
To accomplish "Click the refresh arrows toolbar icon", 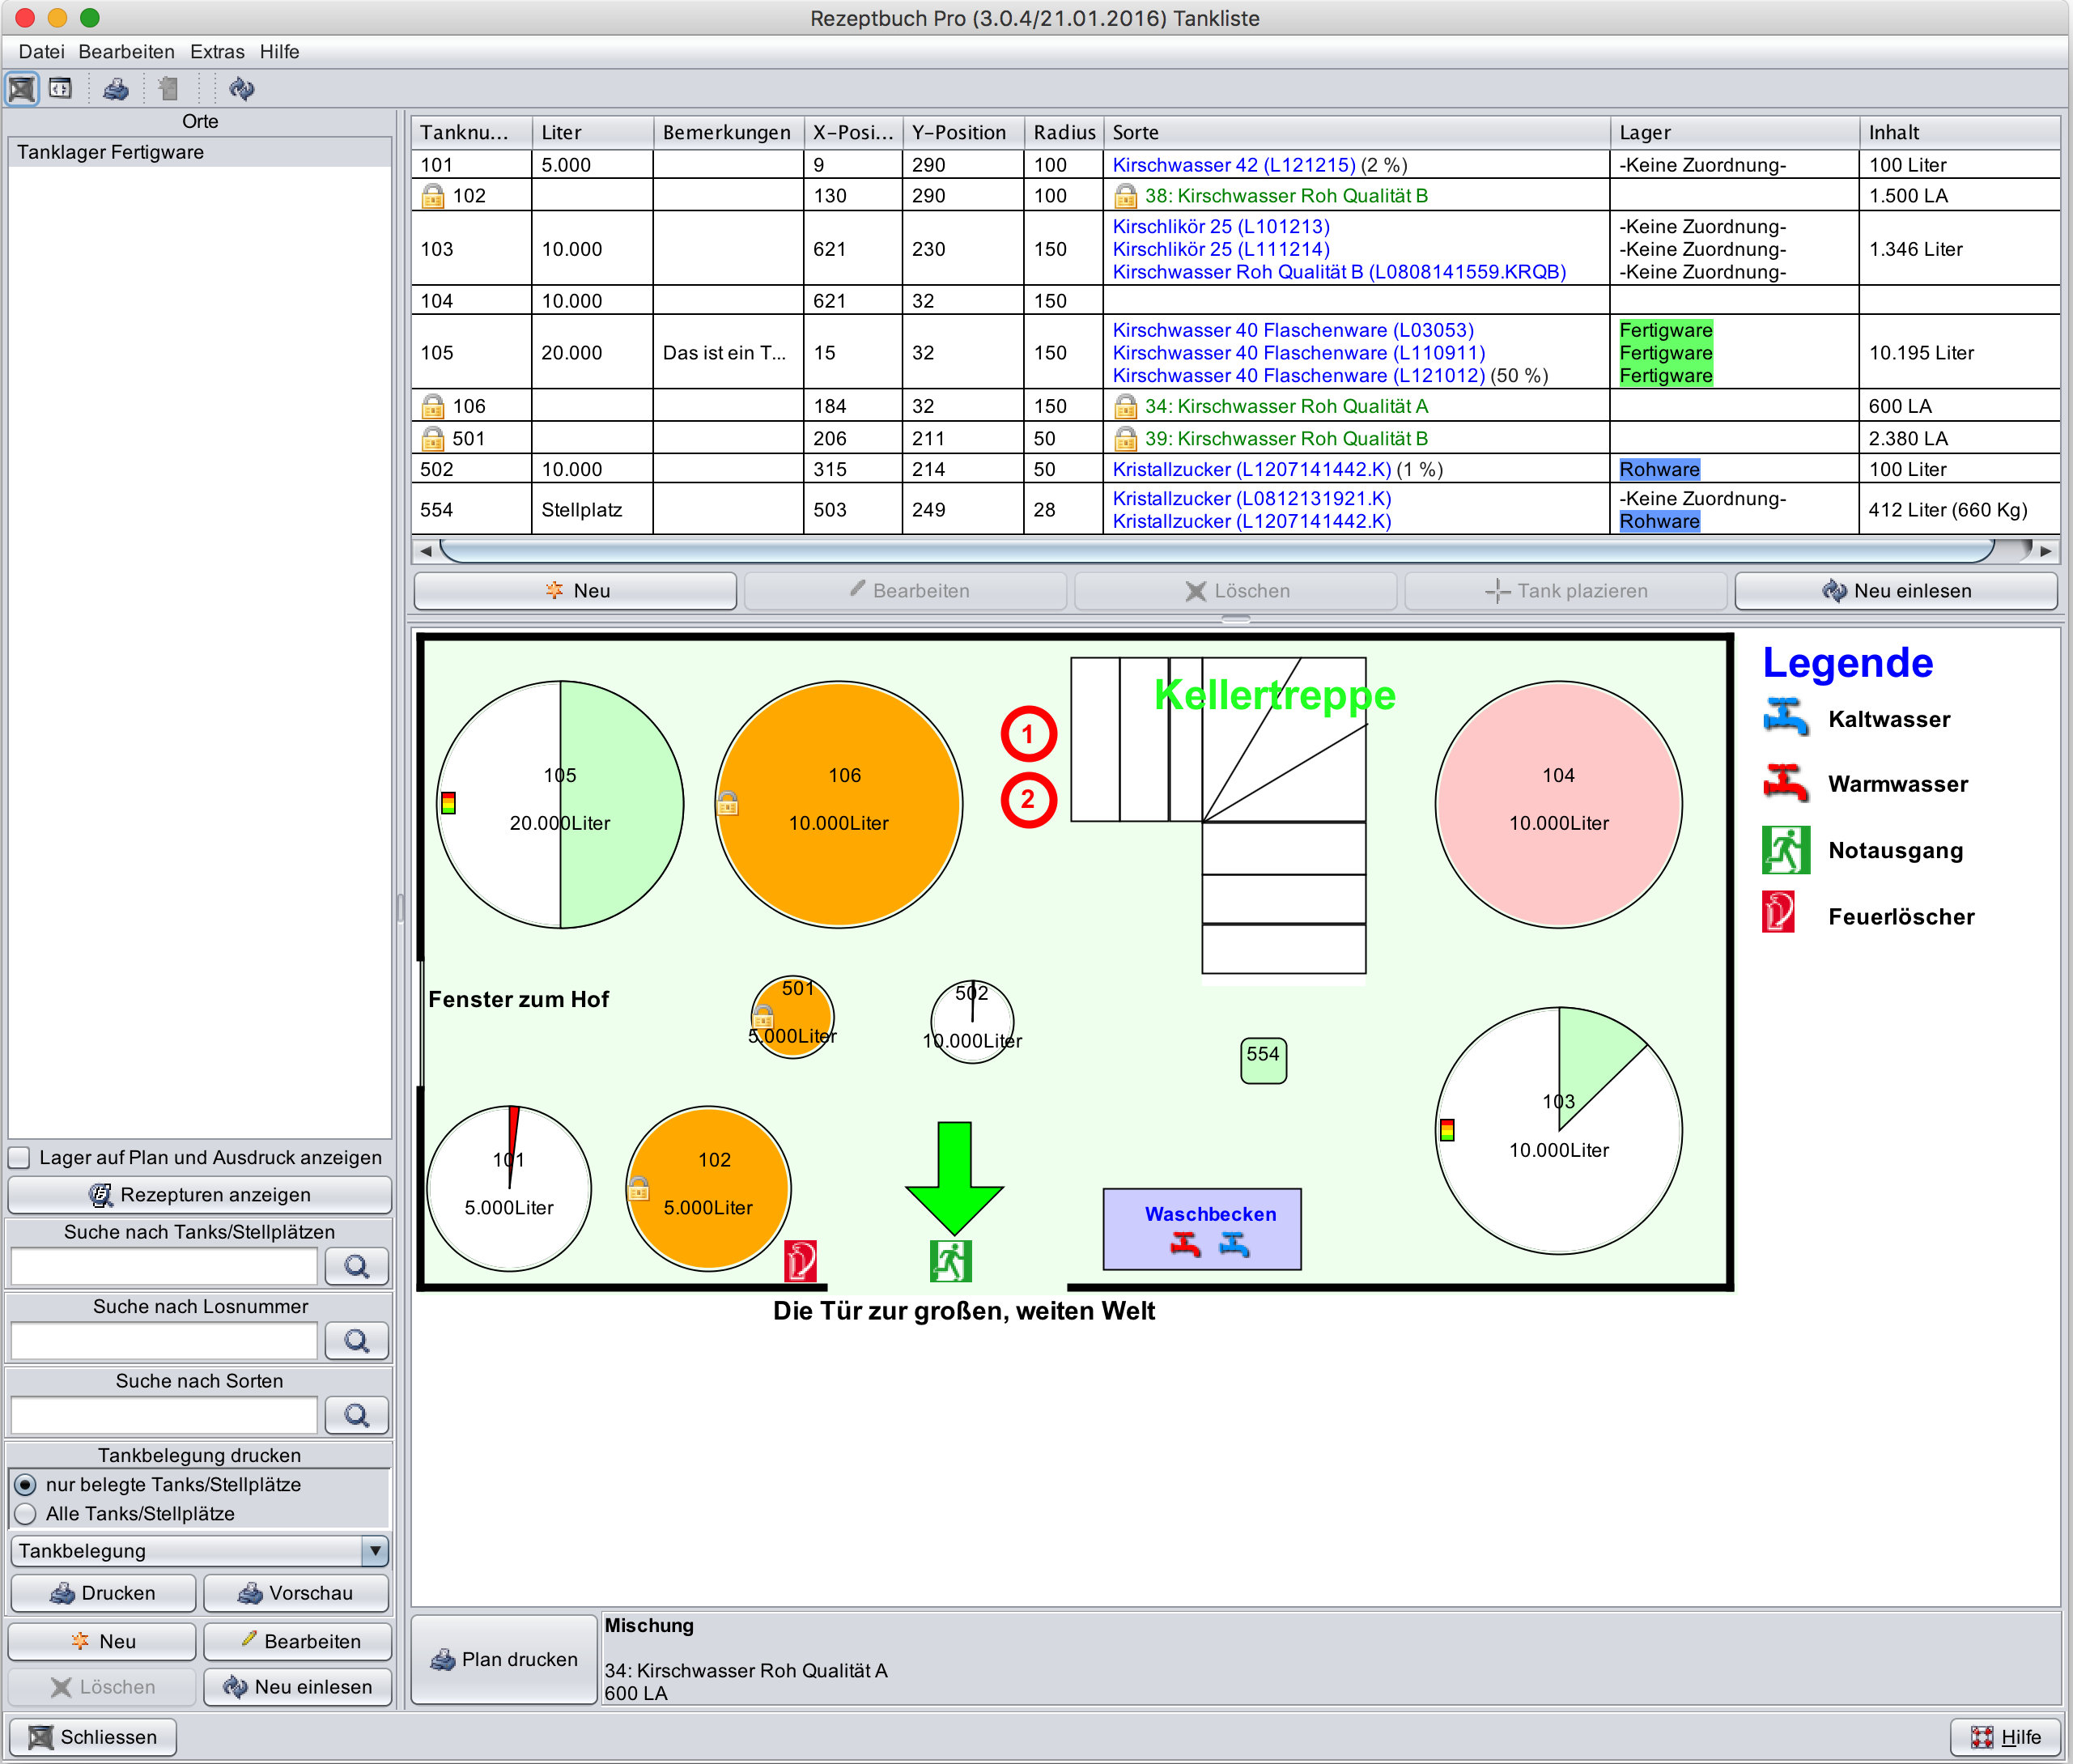I will (241, 89).
